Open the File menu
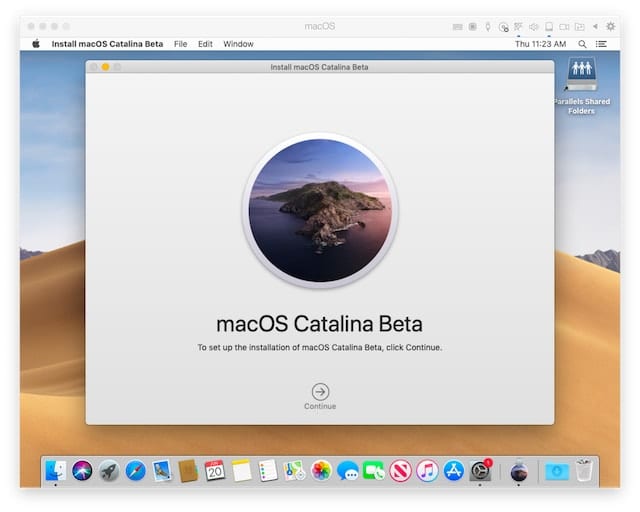 point(180,44)
